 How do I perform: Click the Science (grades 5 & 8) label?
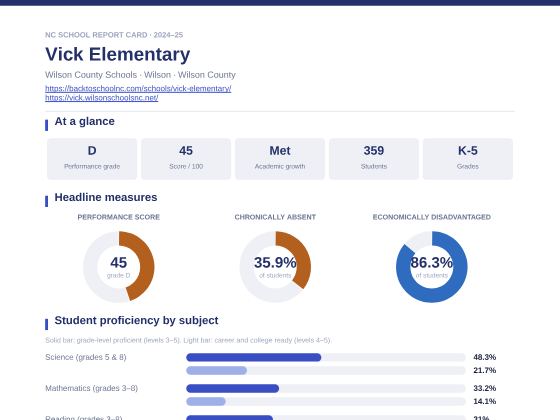[x=86, y=357]
